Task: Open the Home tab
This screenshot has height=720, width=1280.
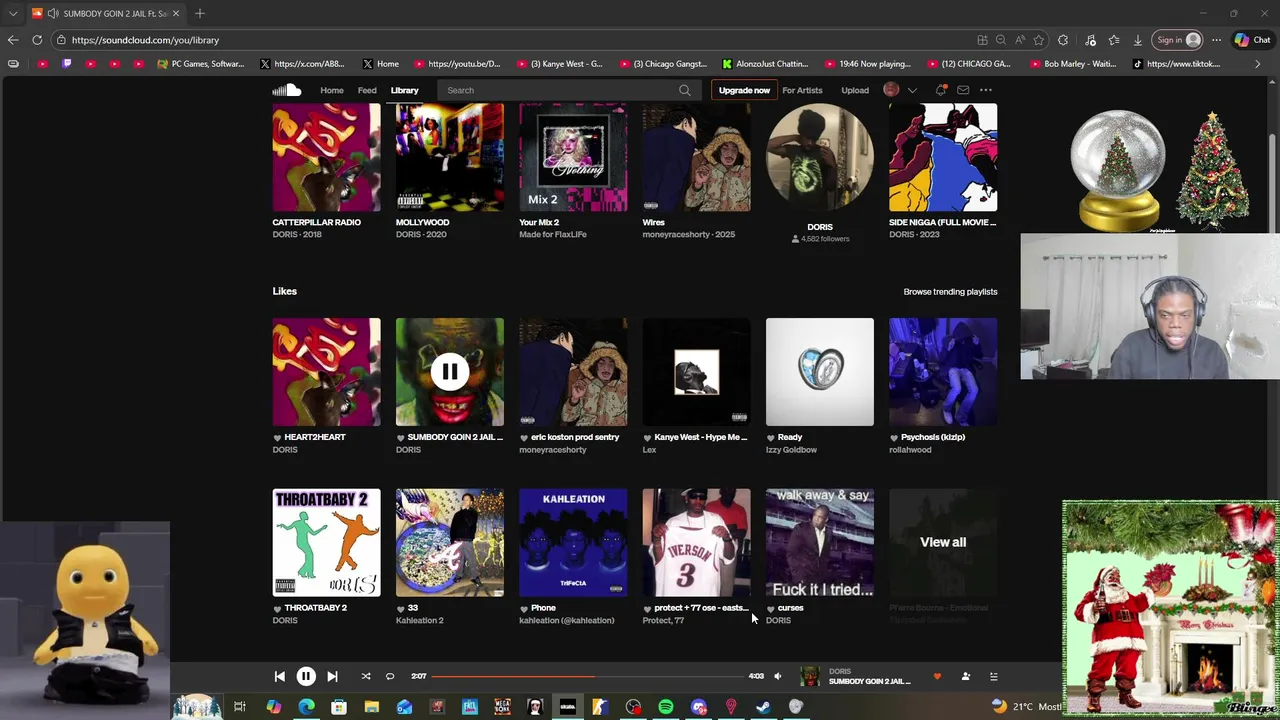Action: click(332, 90)
